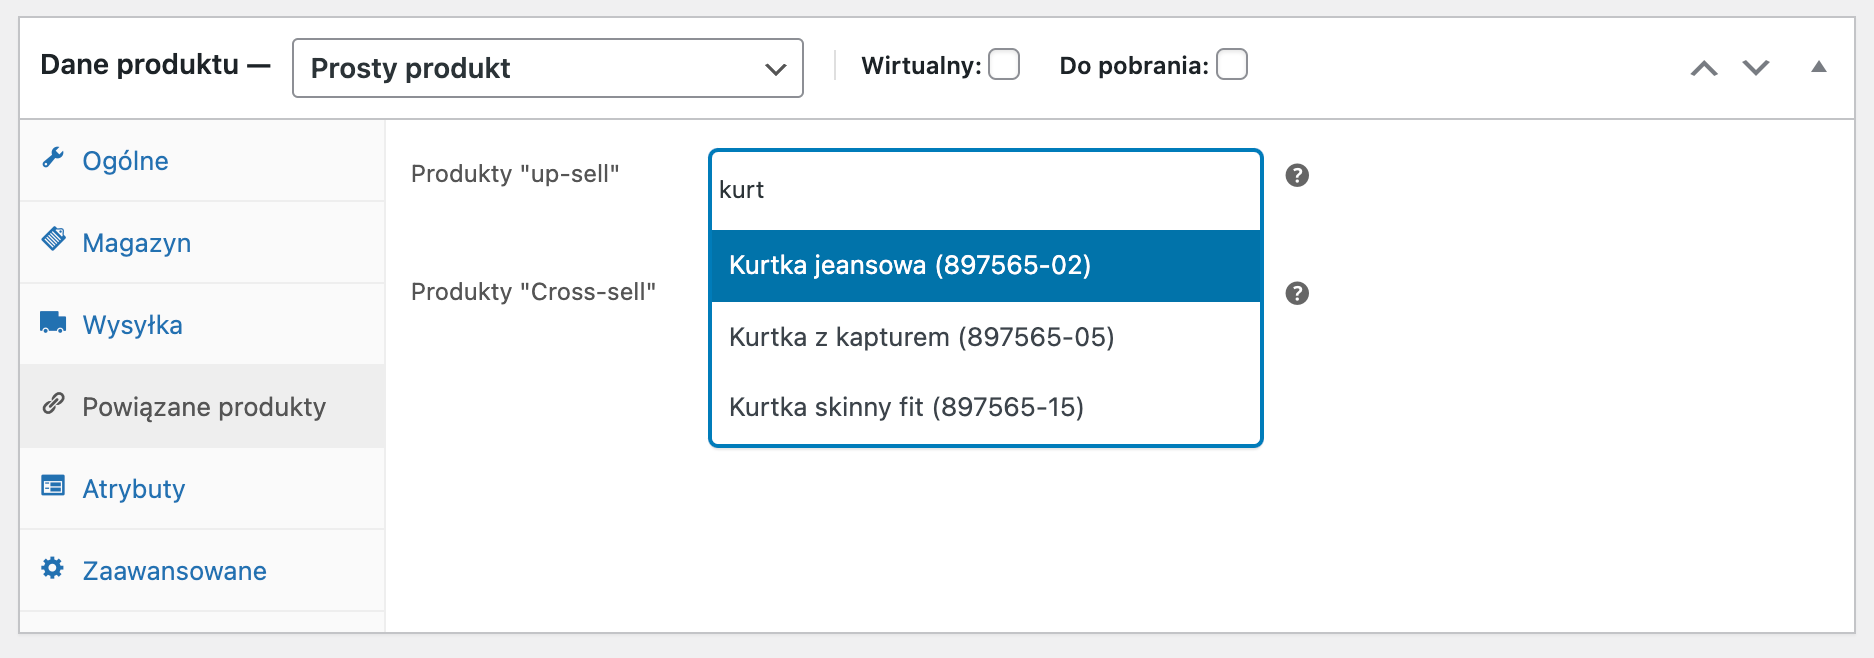
Task: Open the Ogólne tab
Action: (x=202, y=160)
